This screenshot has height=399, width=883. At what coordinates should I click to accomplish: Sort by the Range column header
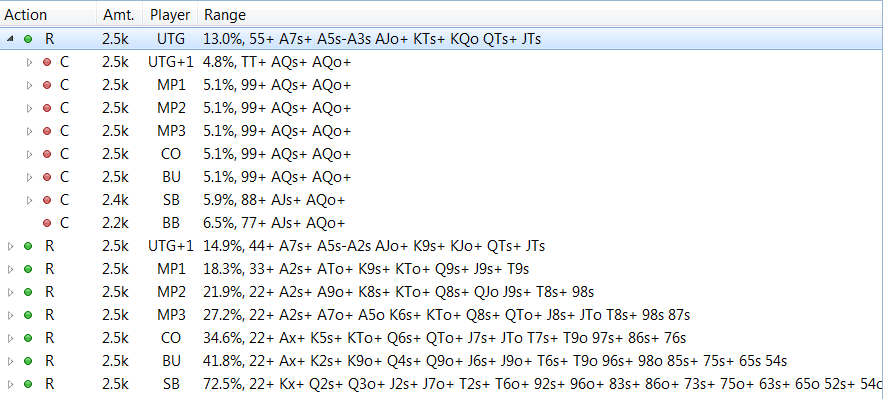[x=540, y=15]
